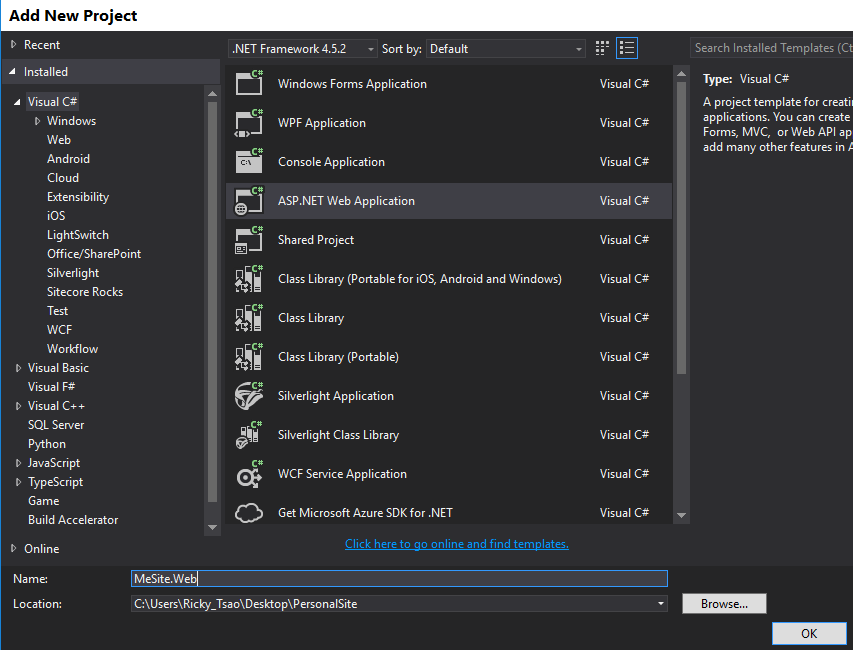Expand the Visual C++ node
This screenshot has width=853, height=650.
point(18,406)
